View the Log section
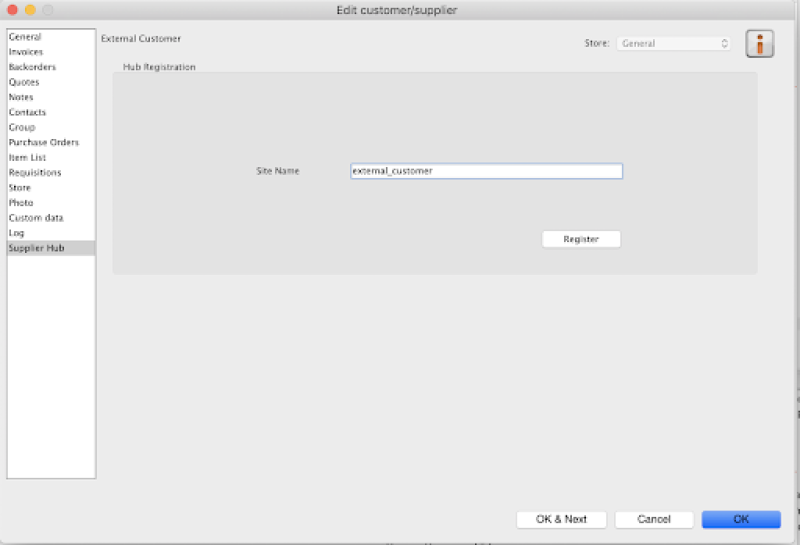This screenshot has height=545, width=800. pos(16,232)
